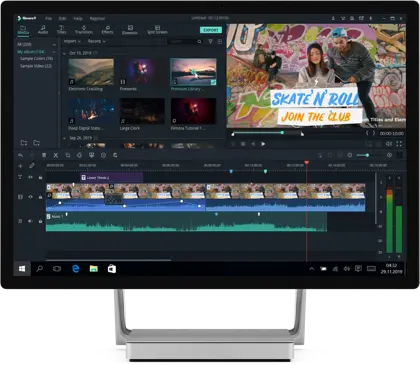Open the File menu
420x365 pixels.
click(48, 18)
